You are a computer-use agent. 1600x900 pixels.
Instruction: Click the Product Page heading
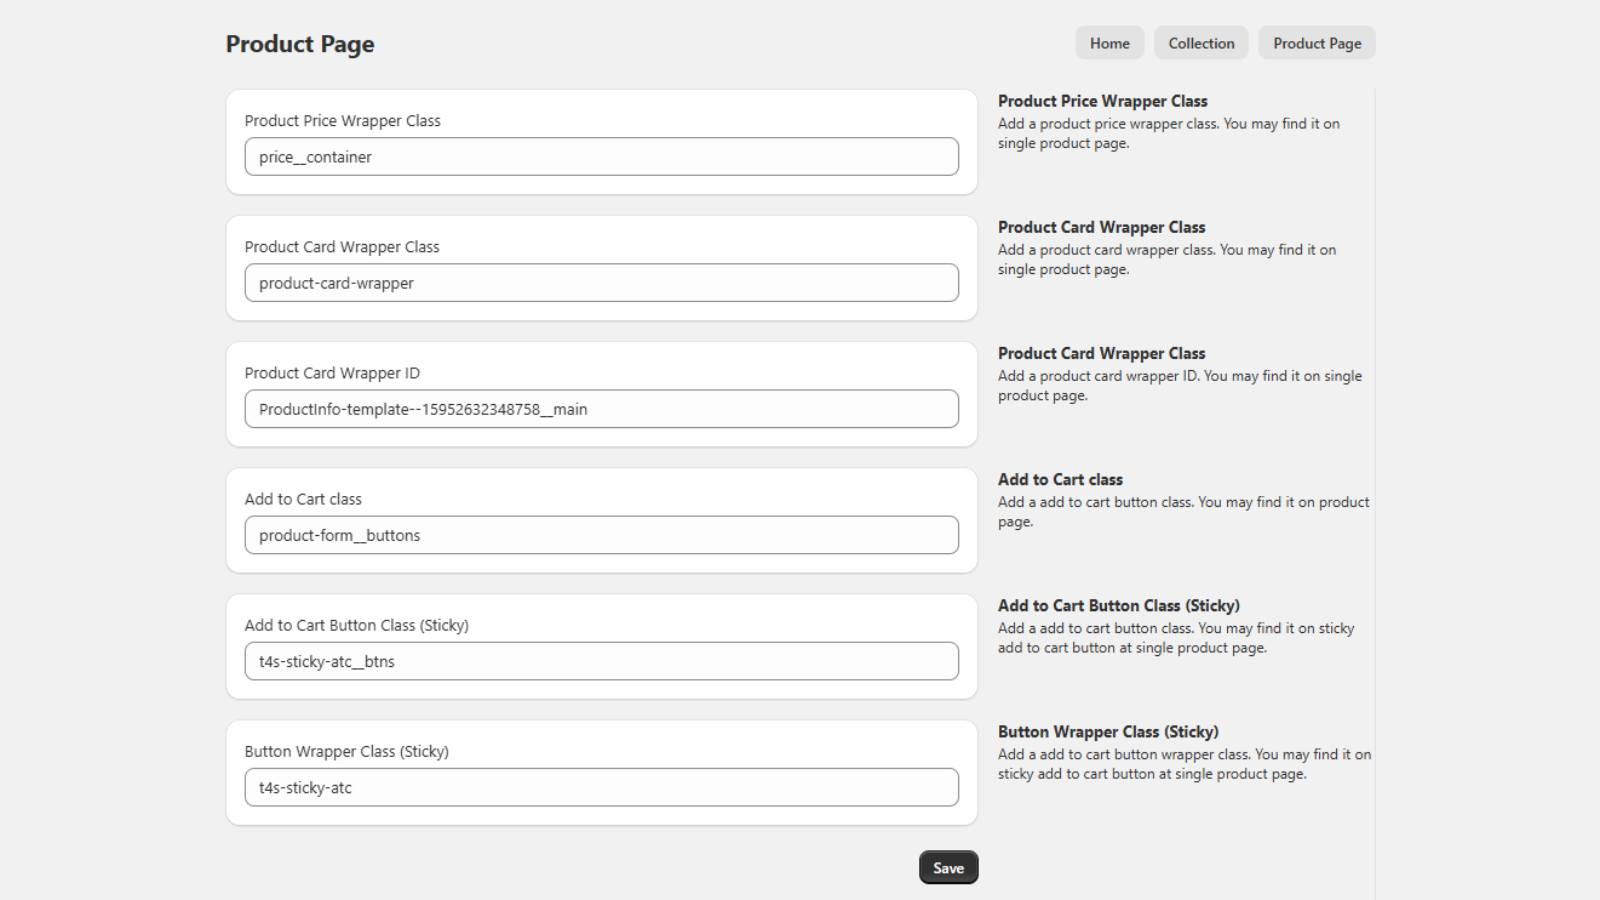(300, 43)
